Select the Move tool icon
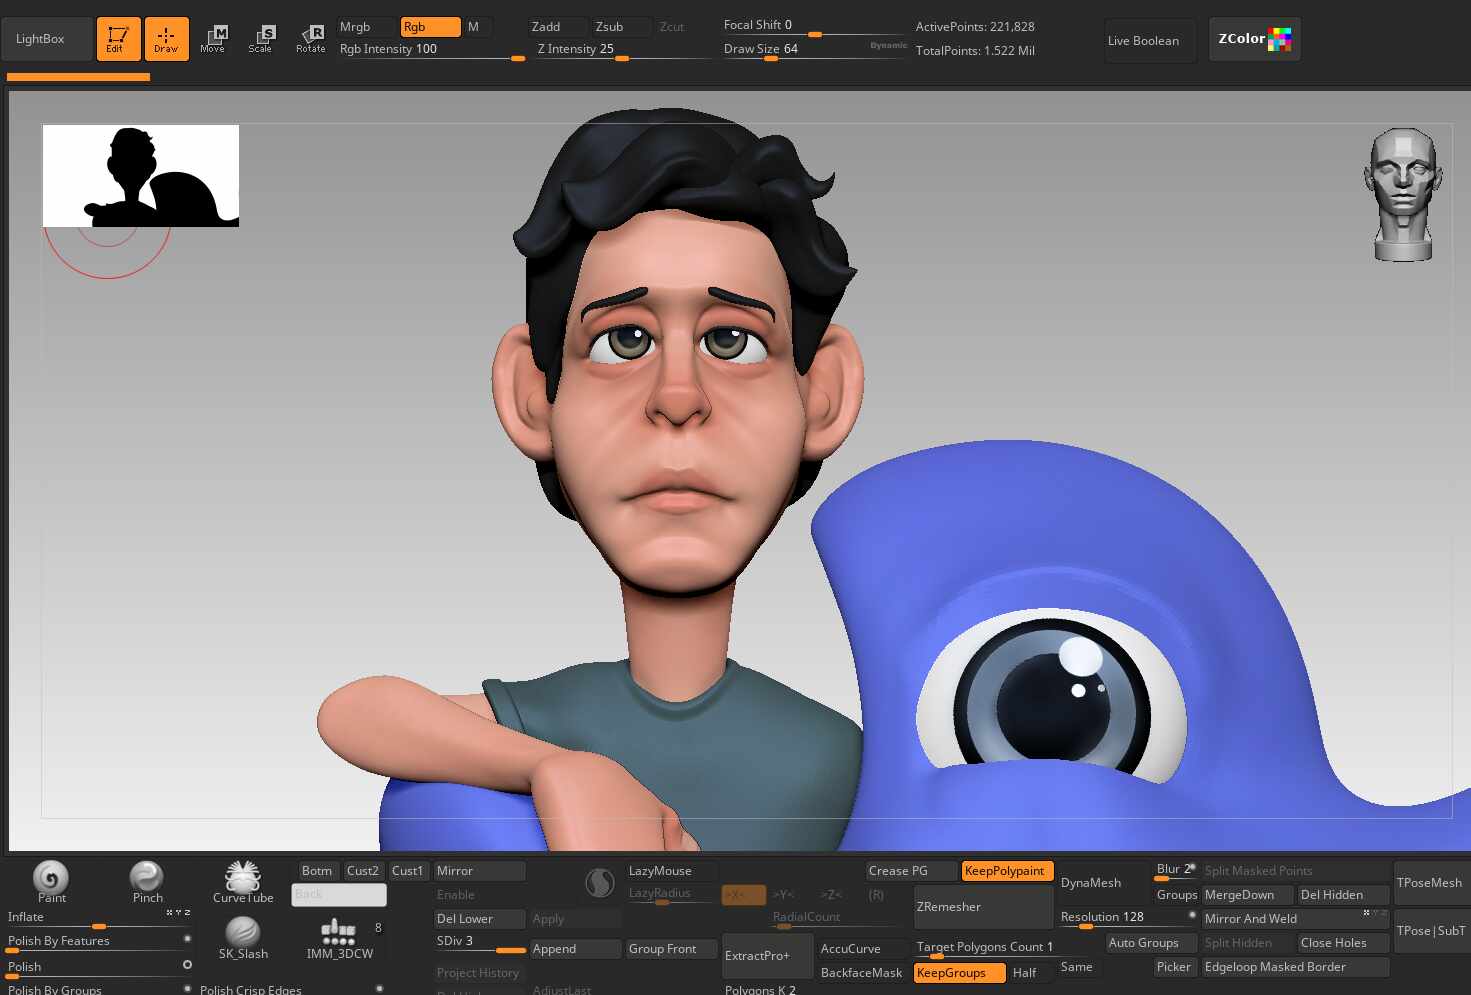This screenshot has height=995, width=1471. (x=213, y=39)
